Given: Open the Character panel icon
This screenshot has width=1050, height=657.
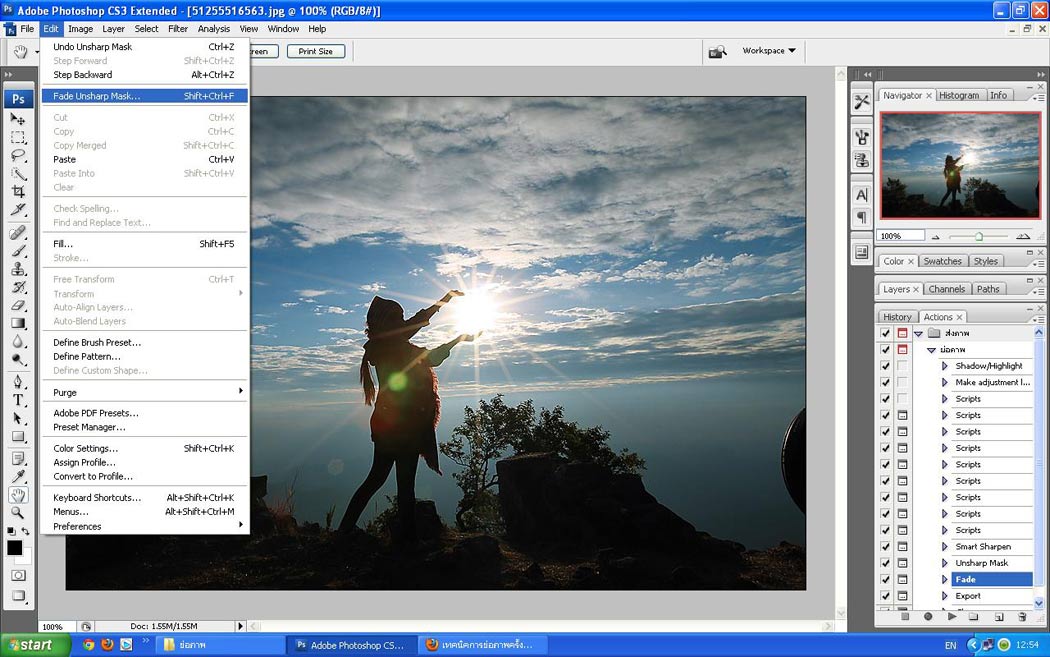Looking at the screenshot, I should coord(861,195).
